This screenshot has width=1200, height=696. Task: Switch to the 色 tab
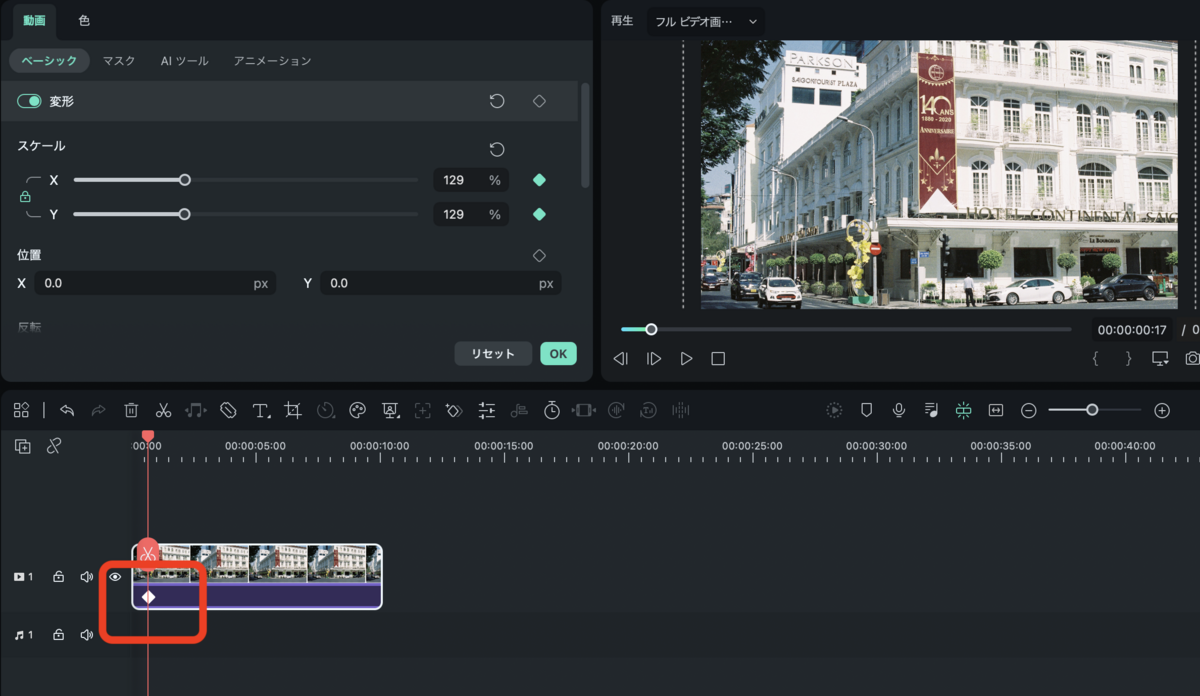pos(84,20)
